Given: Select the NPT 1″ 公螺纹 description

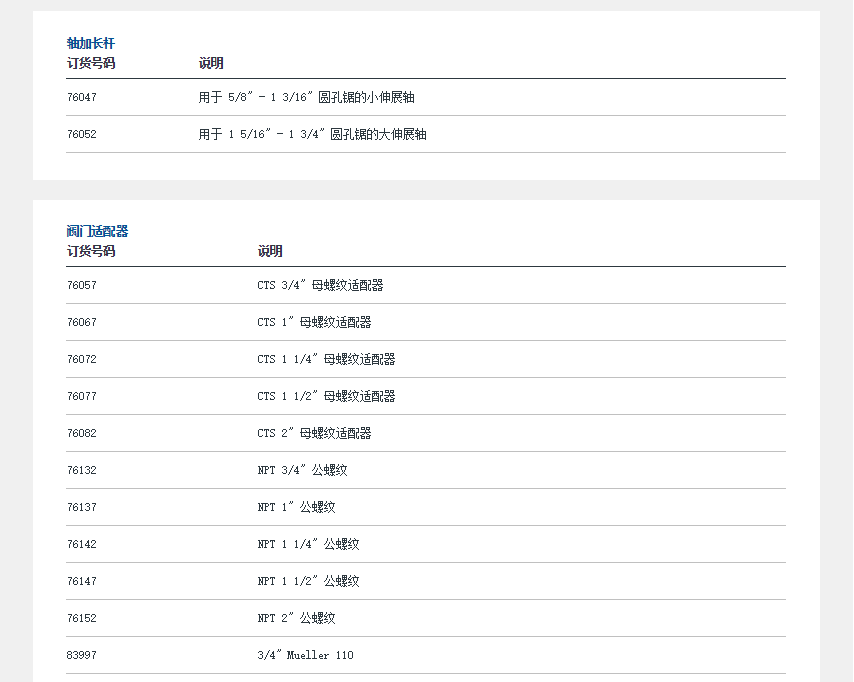Looking at the screenshot, I should pos(296,508).
